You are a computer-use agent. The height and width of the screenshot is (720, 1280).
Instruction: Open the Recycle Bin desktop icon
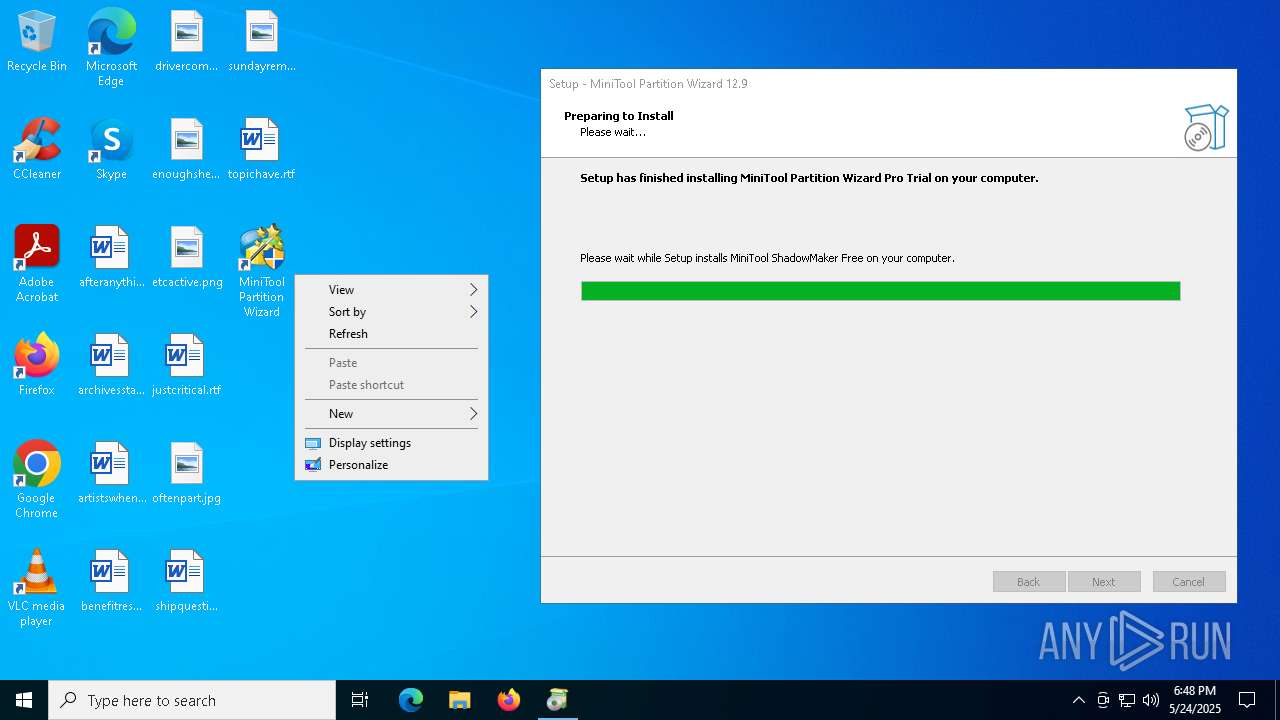37,42
